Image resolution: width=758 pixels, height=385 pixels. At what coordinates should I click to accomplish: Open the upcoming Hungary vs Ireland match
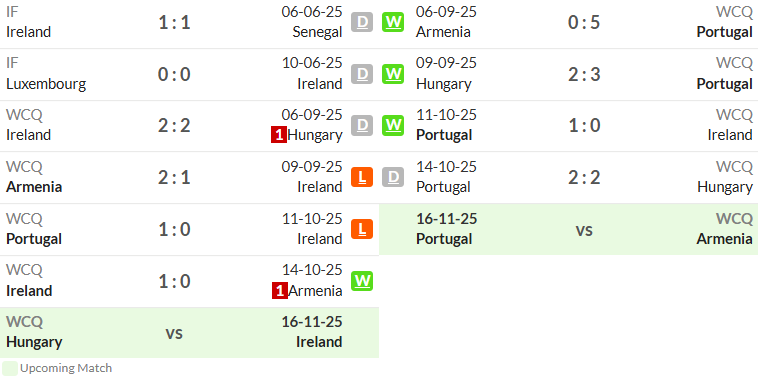point(190,333)
